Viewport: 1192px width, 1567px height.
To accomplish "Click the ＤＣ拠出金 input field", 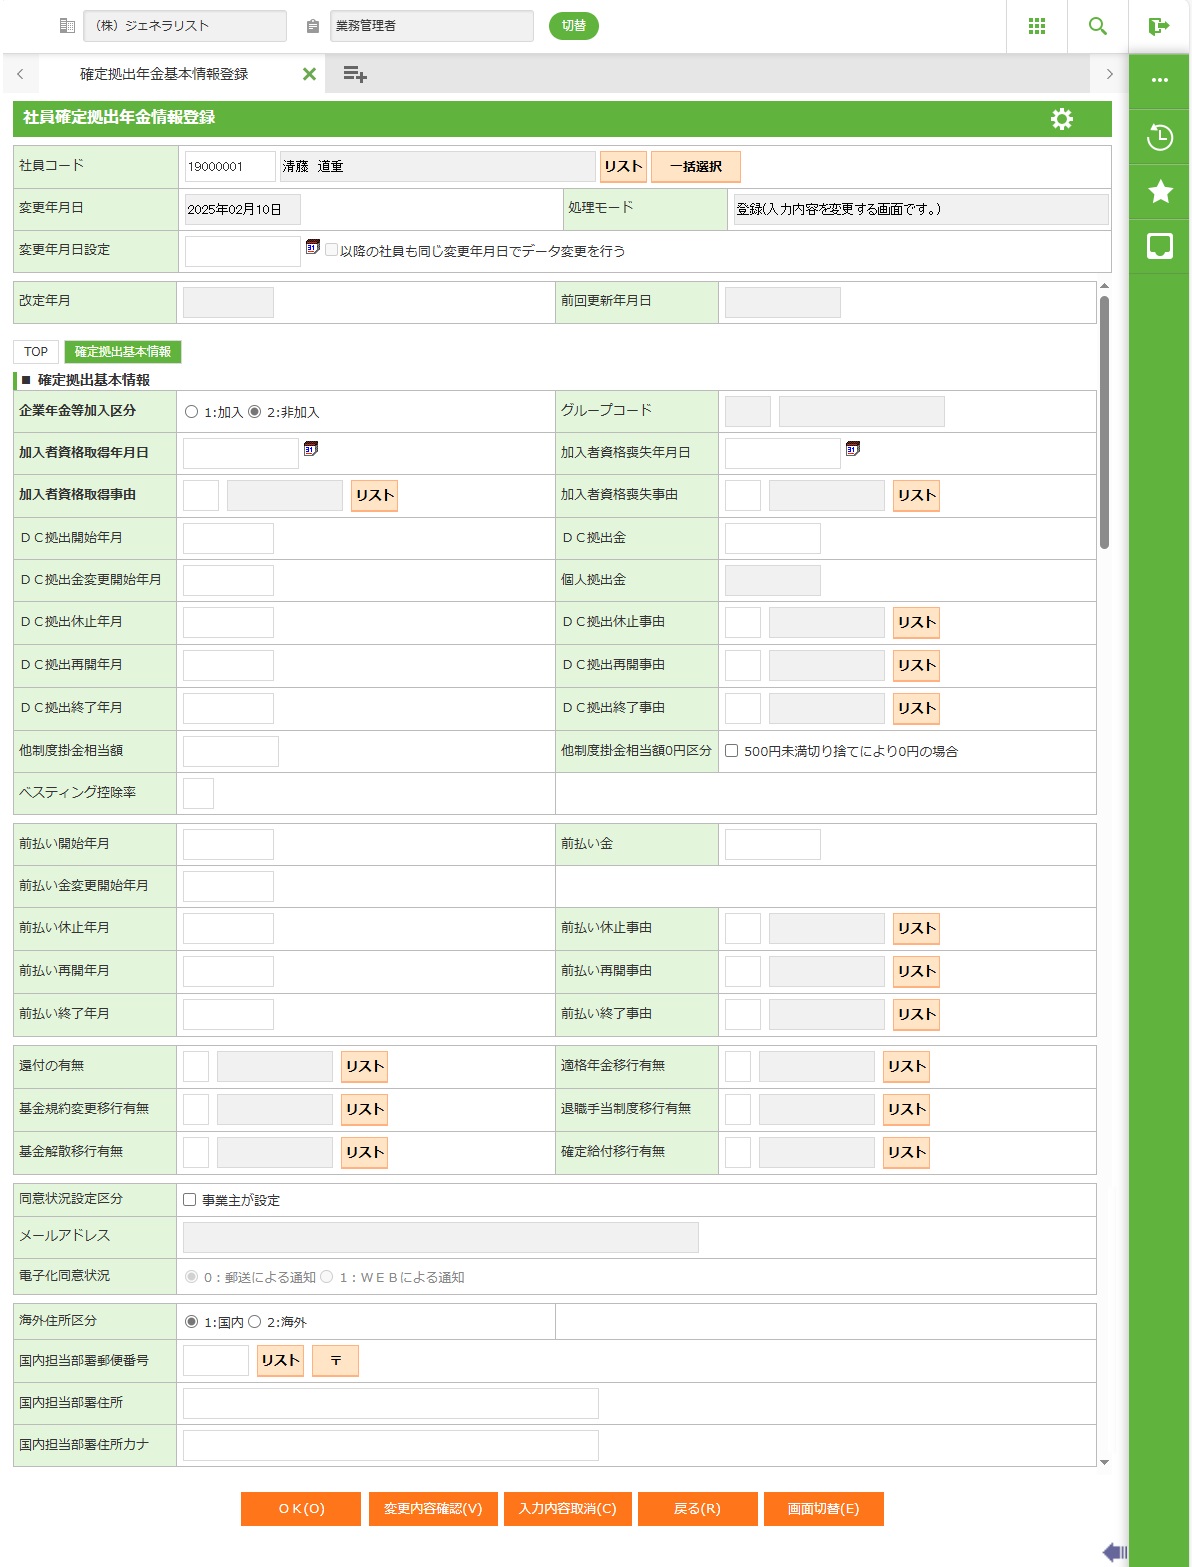I will coord(773,538).
